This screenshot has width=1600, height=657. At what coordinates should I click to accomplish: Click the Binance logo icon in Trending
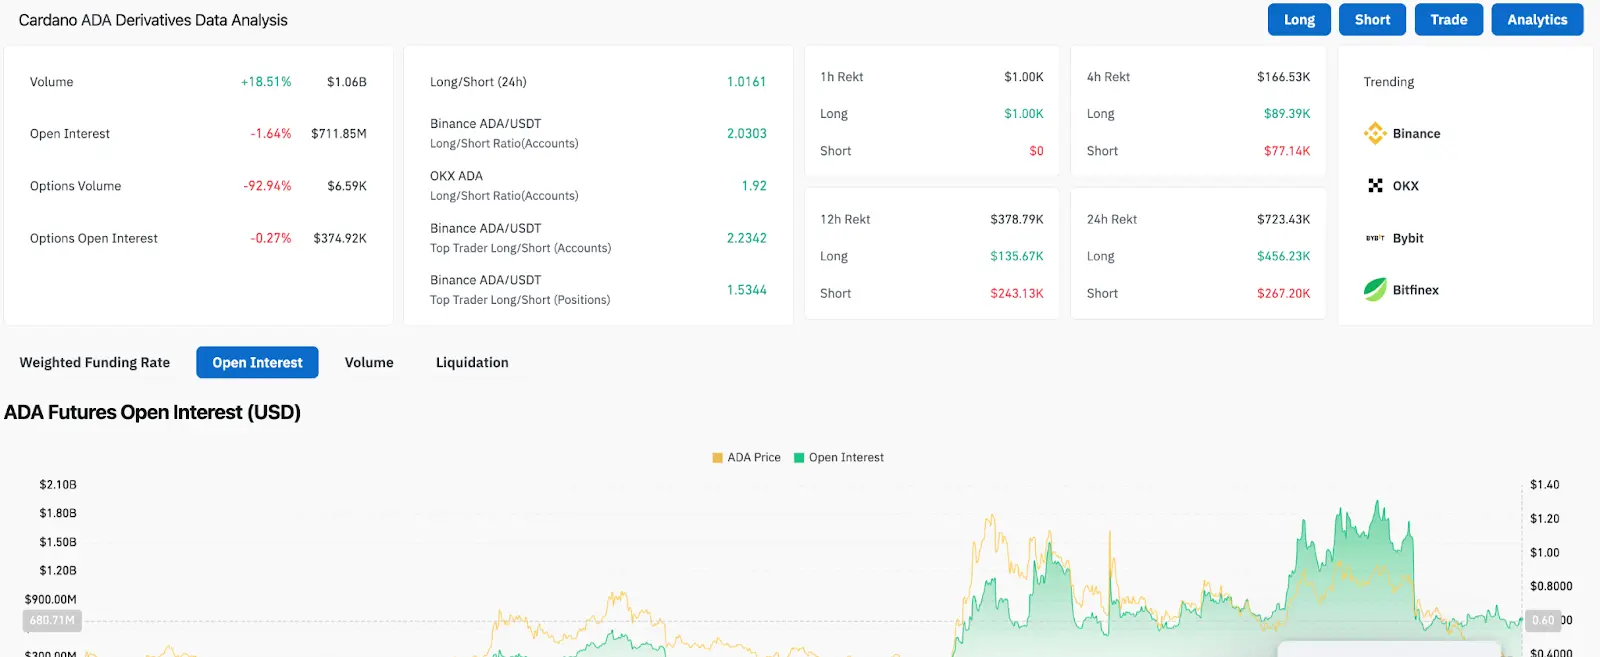click(x=1375, y=133)
